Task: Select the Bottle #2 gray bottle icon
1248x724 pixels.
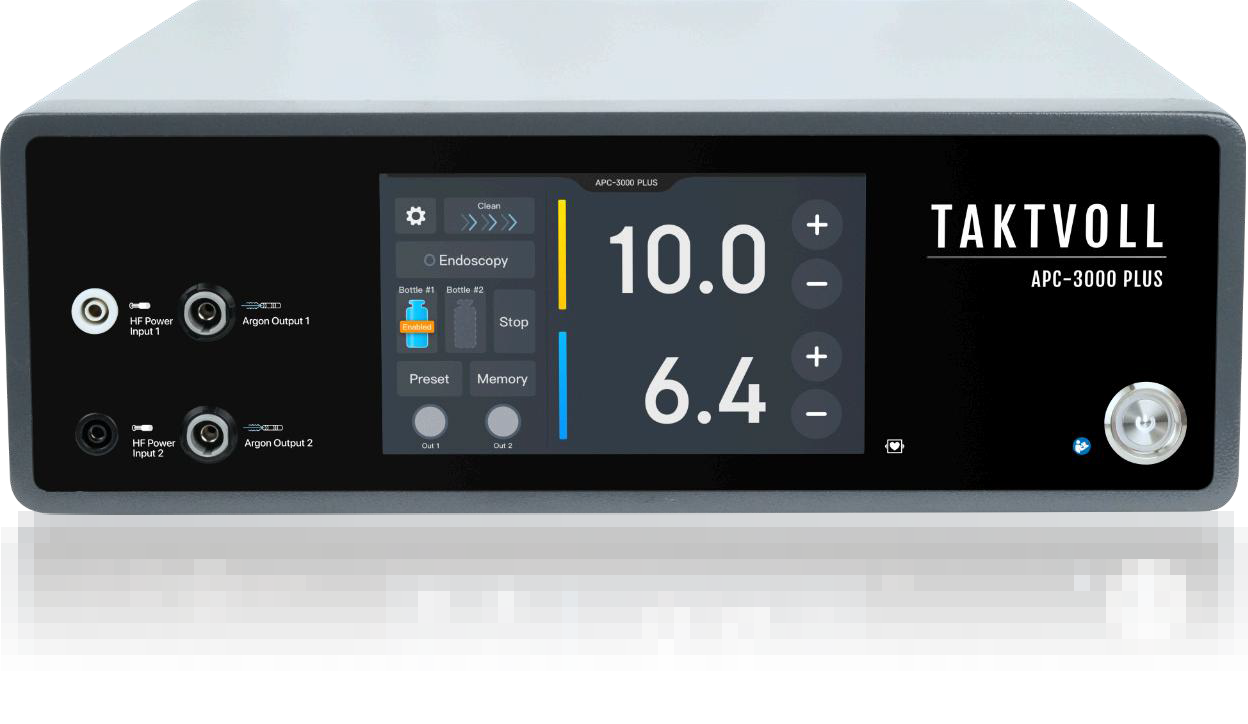Action: click(x=464, y=325)
